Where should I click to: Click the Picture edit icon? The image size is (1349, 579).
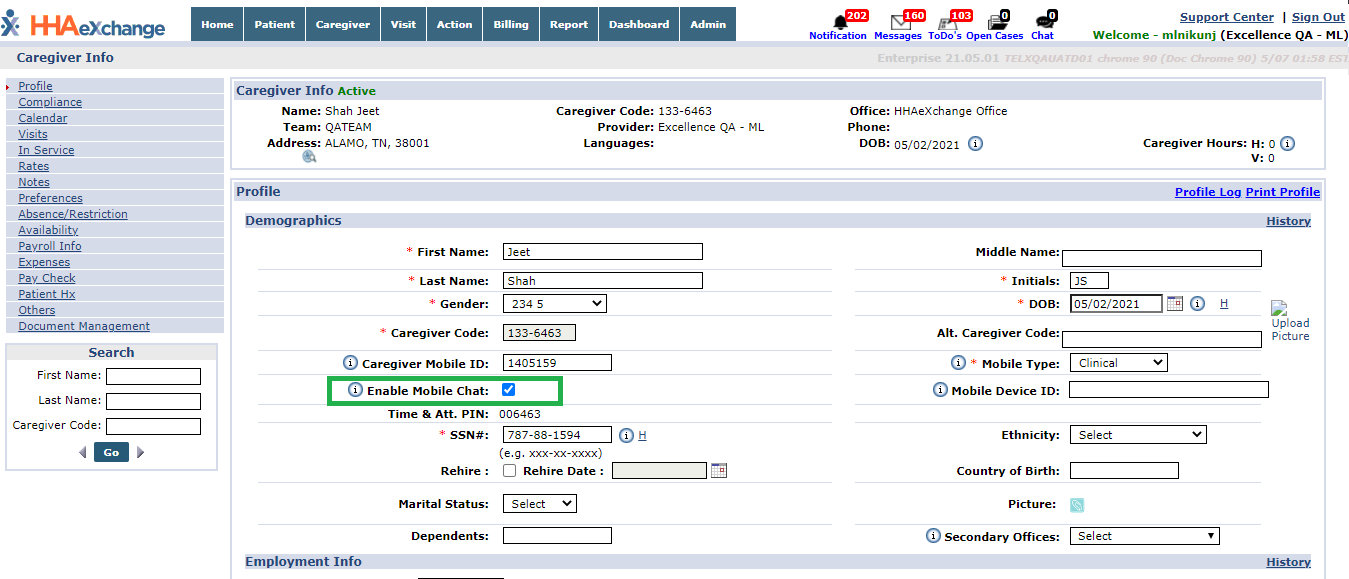pyautogui.click(x=1077, y=505)
